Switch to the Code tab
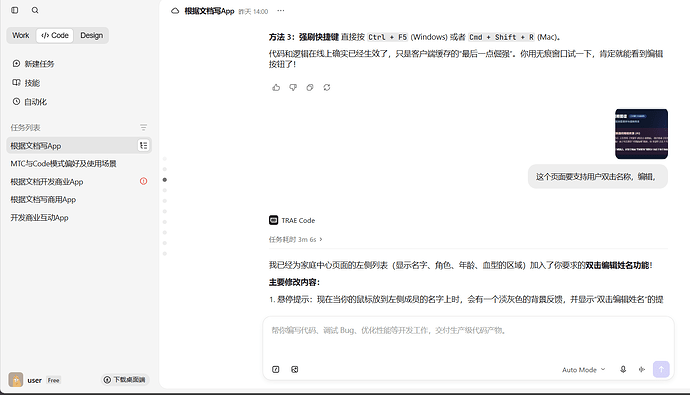This screenshot has width=690, height=395. 55,35
